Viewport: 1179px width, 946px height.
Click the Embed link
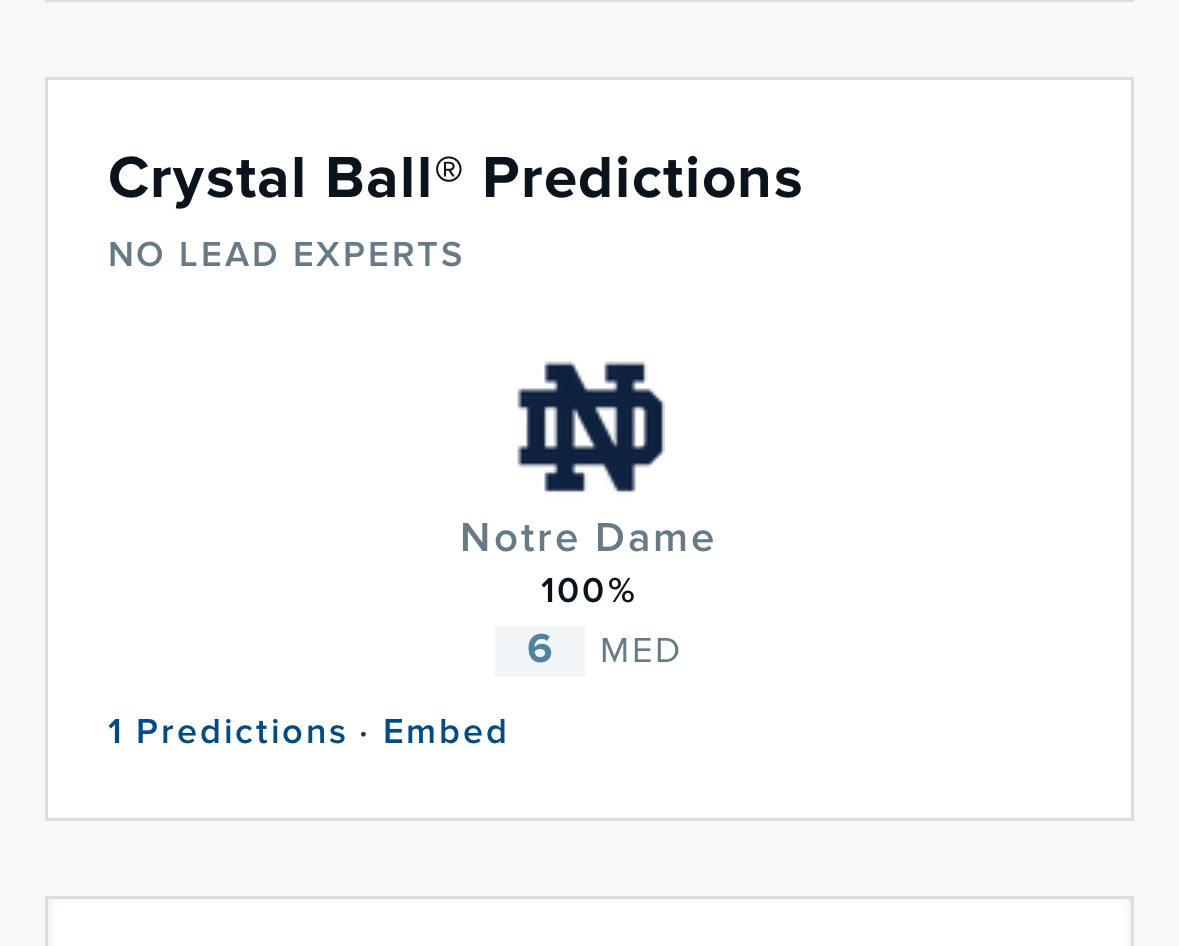[445, 732]
